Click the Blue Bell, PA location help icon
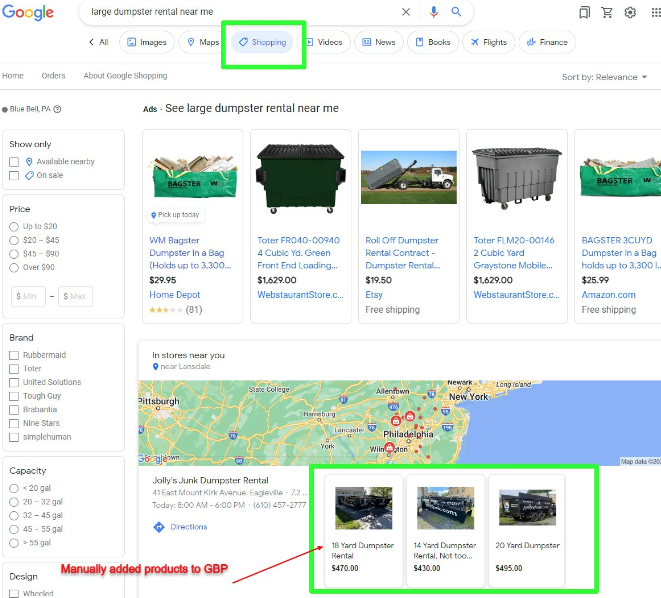661x598 pixels. pos(57,109)
